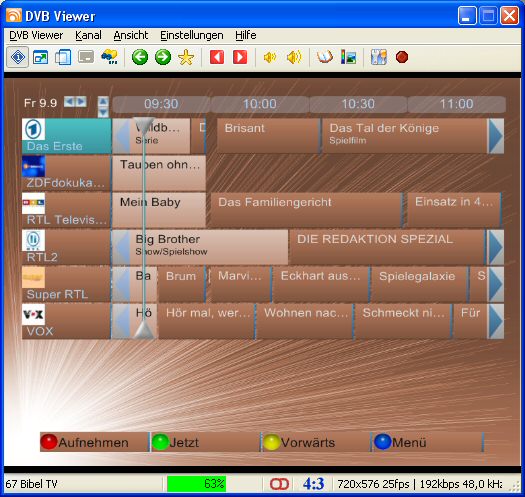Expand later programs arrow in Das Erste row
This screenshot has width=525, height=497.
click(x=496, y=136)
